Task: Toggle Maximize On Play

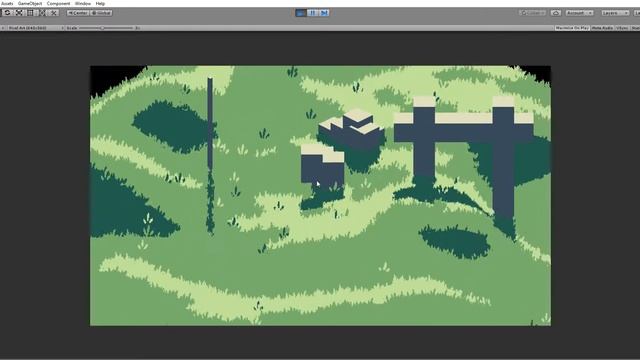Action: click(x=572, y=28)
